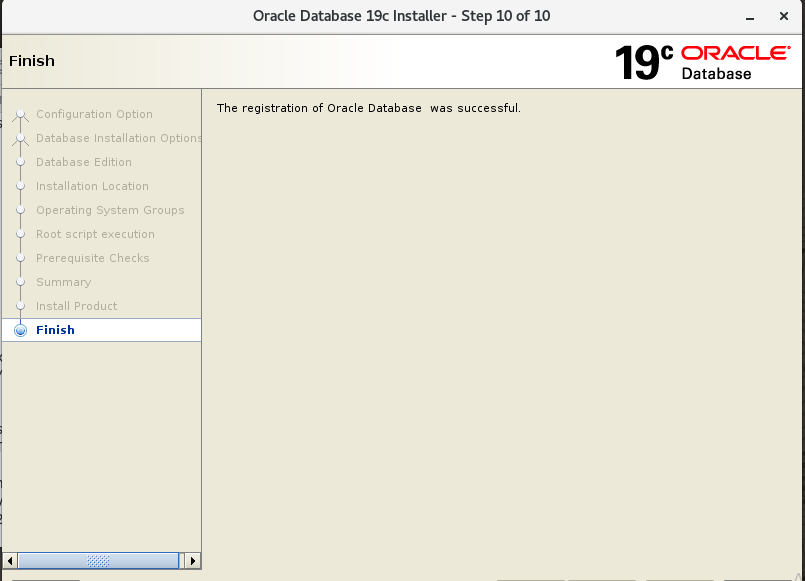The height and width of the screenshot is (581, 805).
Task: Click the Install Product step bullet
Action: pyautogui.click(x=21, y=306)
